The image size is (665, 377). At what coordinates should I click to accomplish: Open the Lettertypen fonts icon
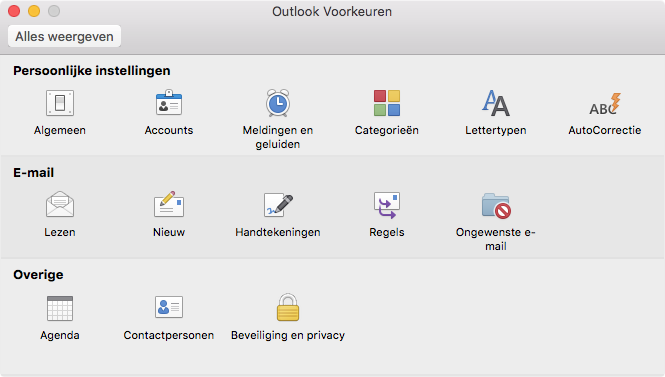[496, 103]
